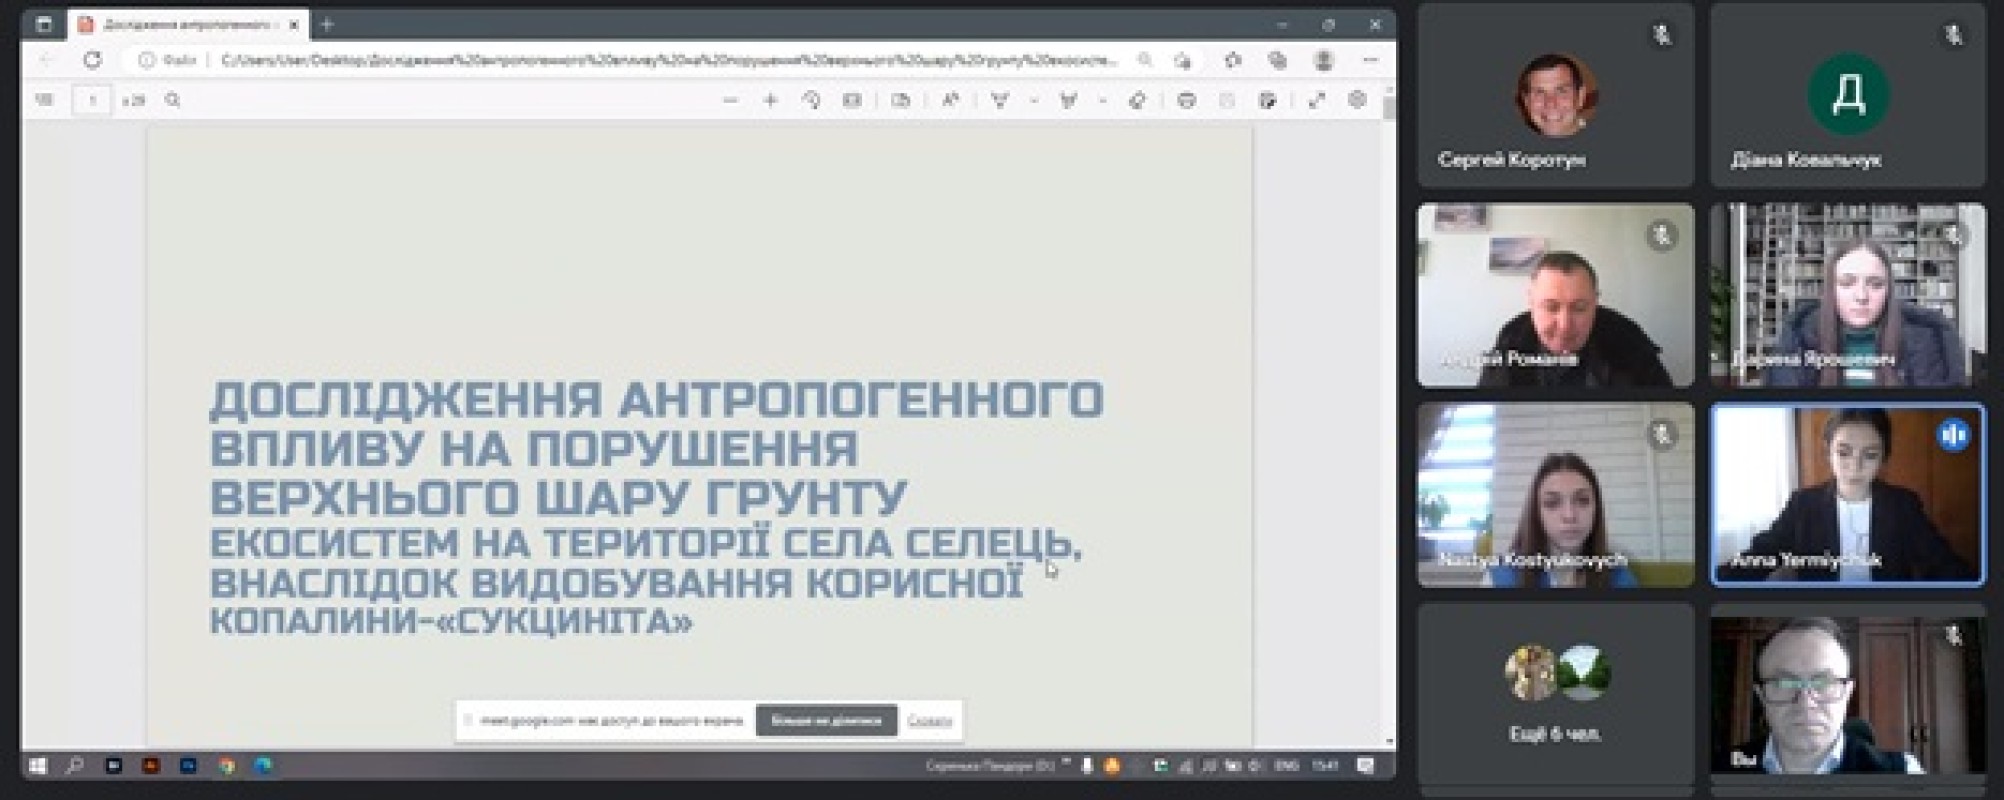Click the hide link in sharing notification
The image size is (2004, 800).
(x=930, y=720)
